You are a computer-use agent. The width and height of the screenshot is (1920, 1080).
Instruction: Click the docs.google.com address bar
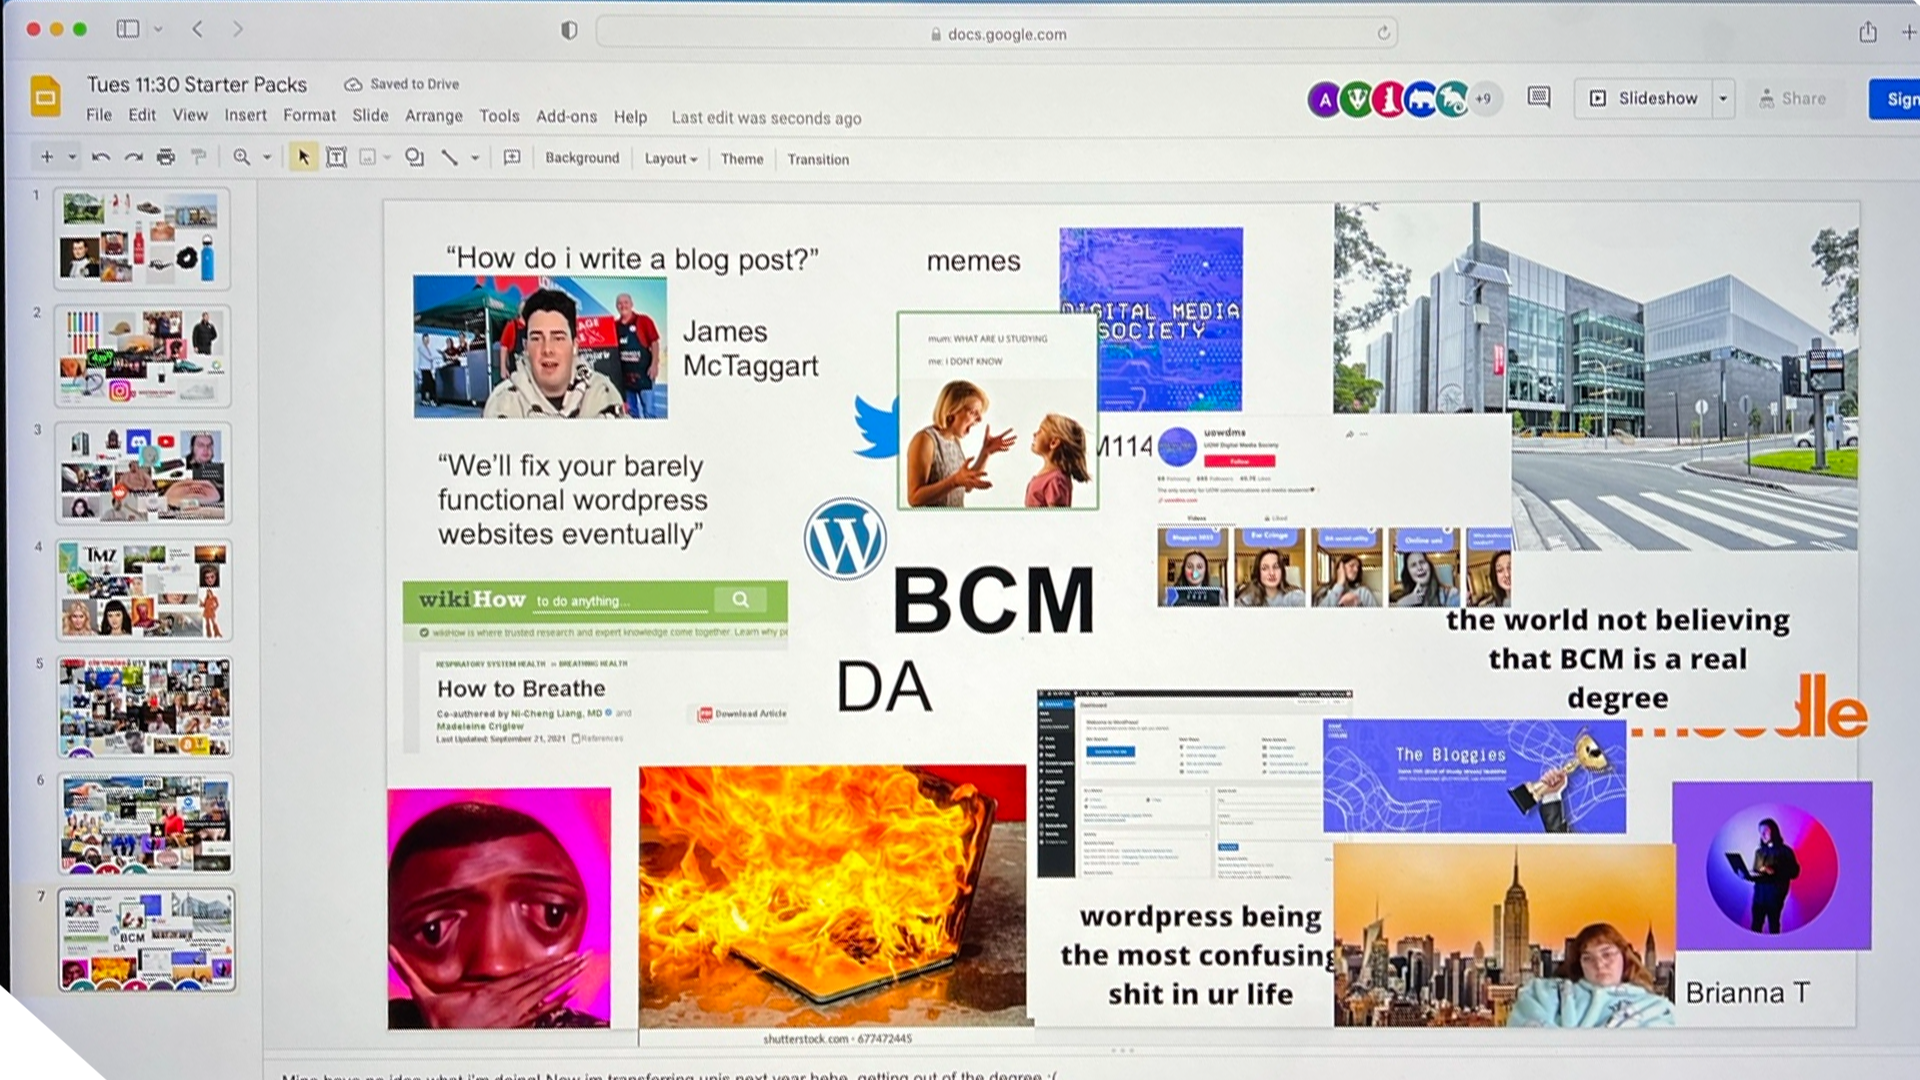coord(997,33)
